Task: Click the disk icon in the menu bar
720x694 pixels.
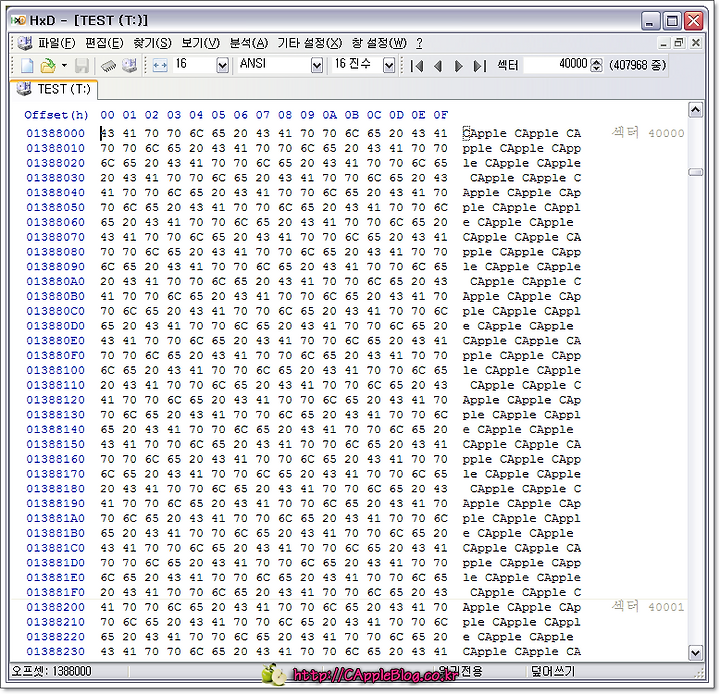Action: (24, 43)
